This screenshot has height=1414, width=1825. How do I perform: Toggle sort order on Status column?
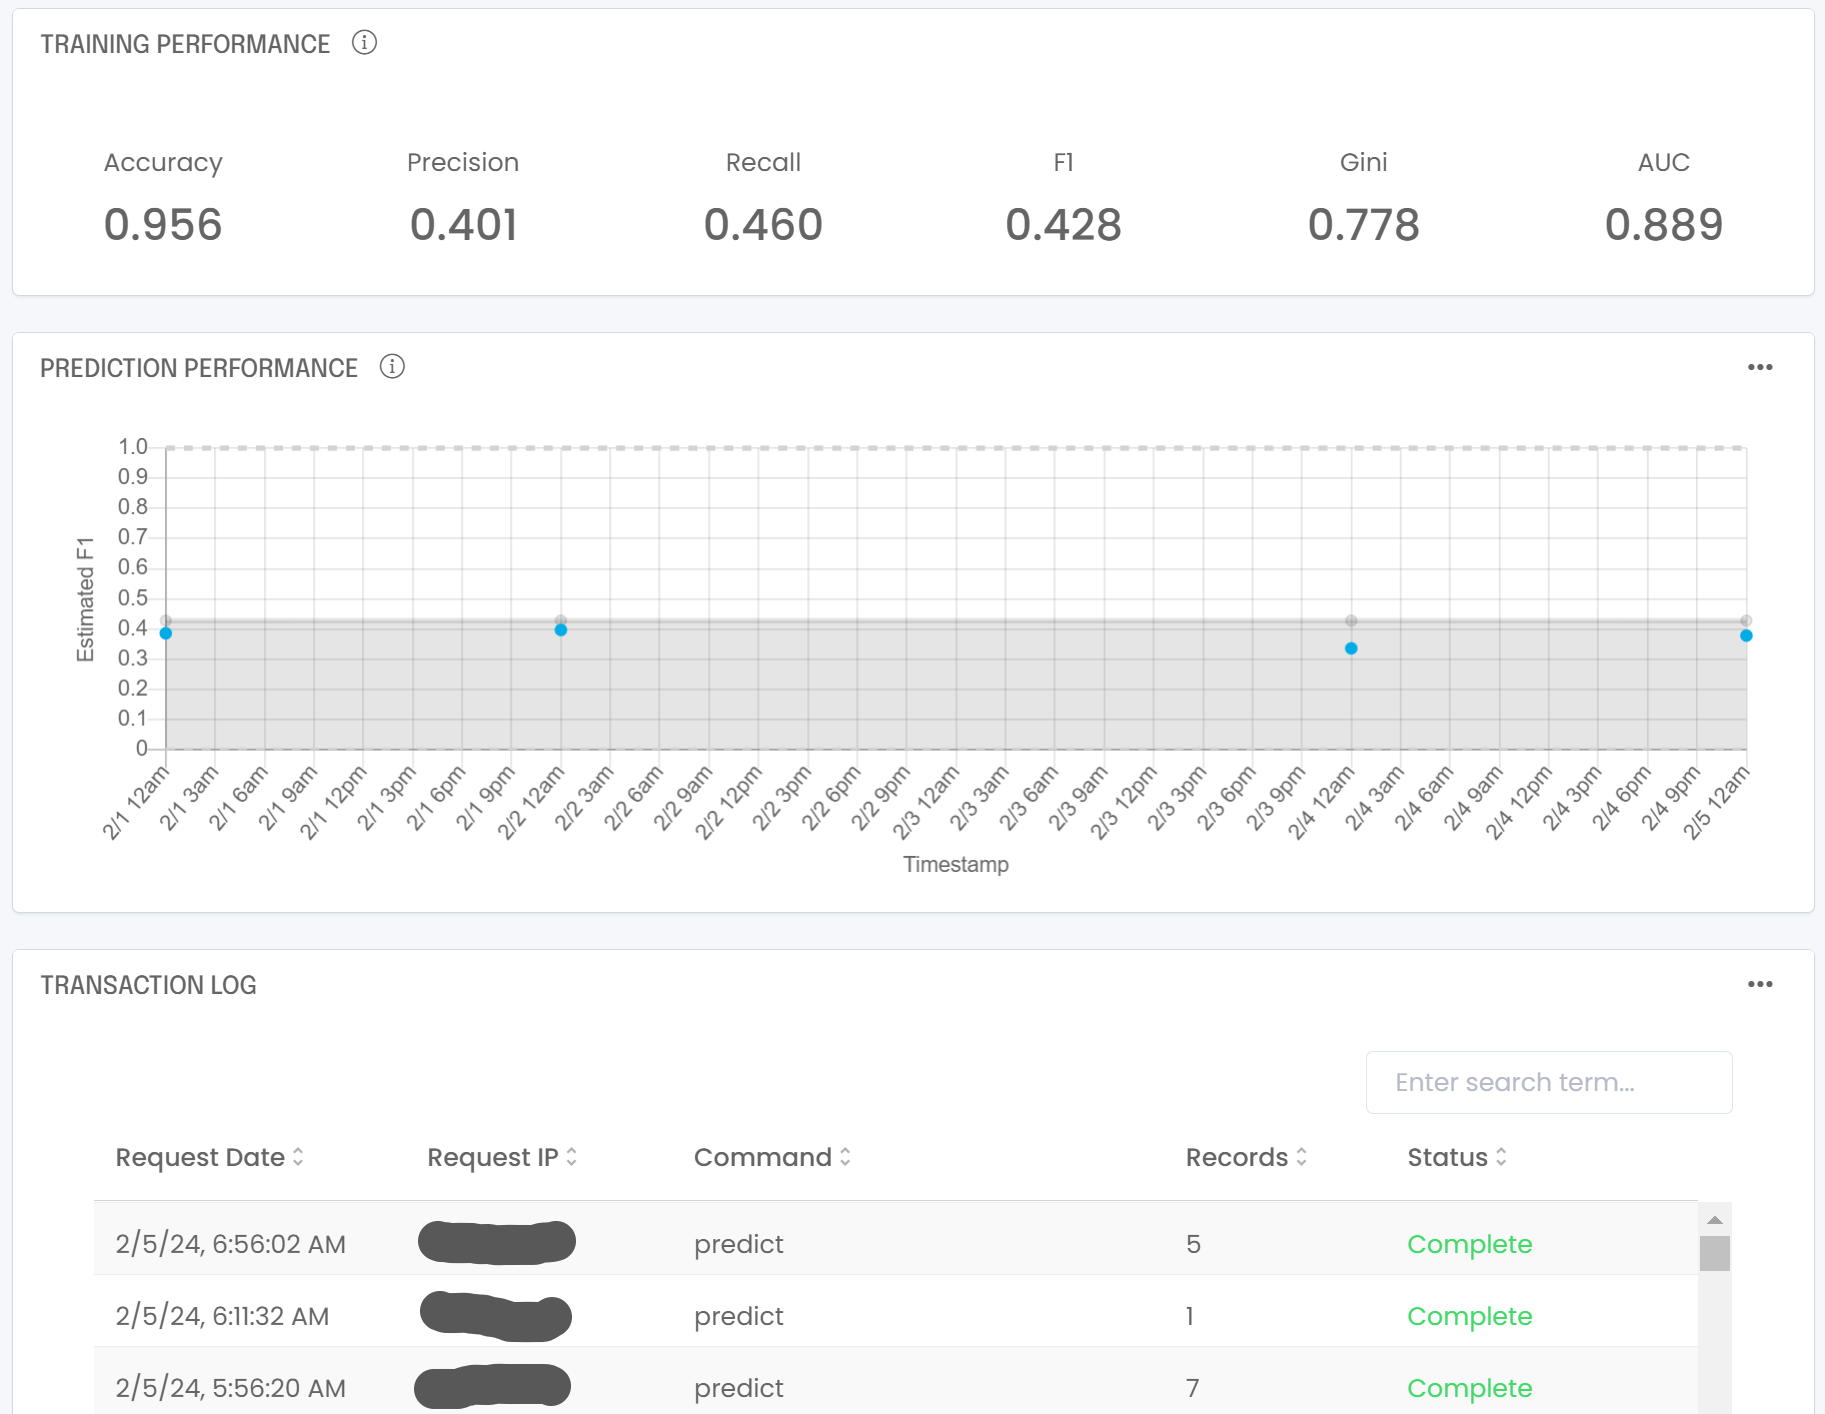click(x=1503, y=1157)
